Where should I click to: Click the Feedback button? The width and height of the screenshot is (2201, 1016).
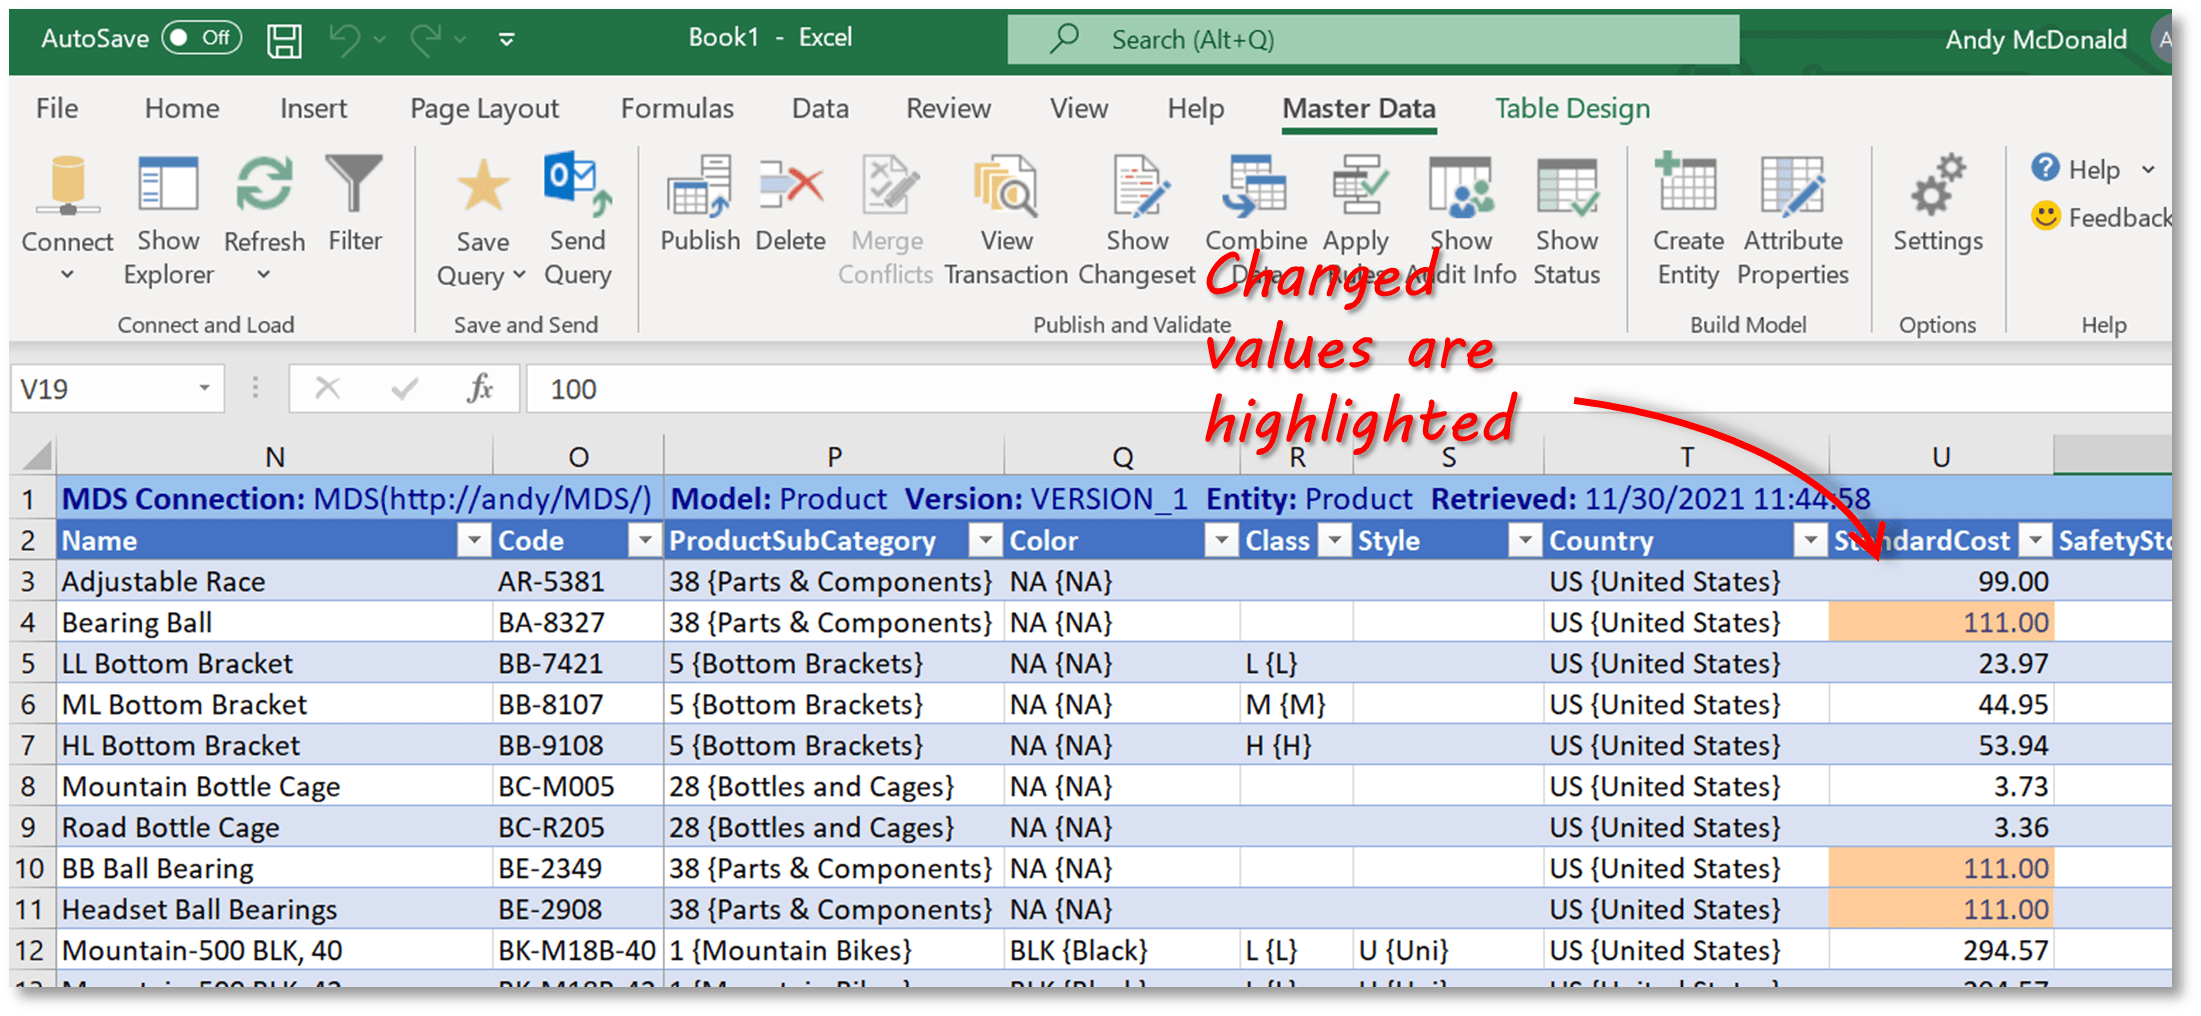[x=2102, y=217]
